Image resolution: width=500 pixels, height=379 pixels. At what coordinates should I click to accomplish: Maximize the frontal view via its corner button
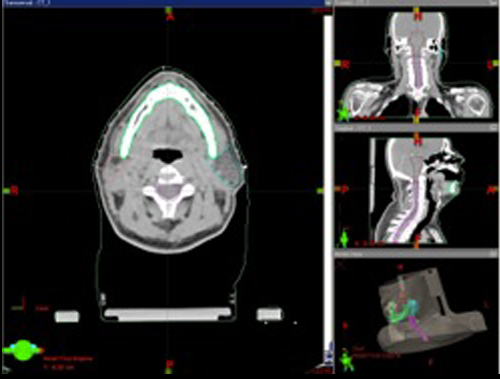(493, 3)
